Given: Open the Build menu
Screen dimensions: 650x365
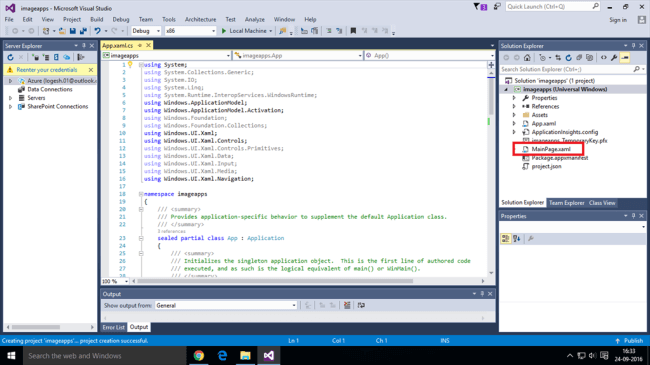Looking at the screenshot, I should point(97,19).
